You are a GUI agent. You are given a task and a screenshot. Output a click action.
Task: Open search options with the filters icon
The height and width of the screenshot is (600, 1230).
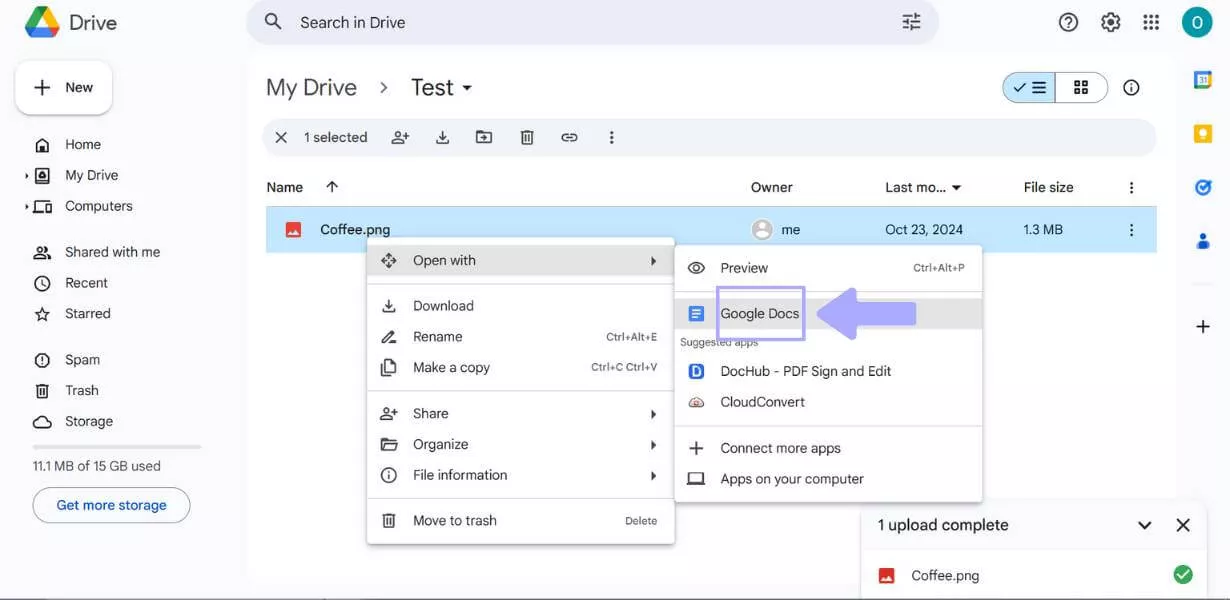(910, 21)
